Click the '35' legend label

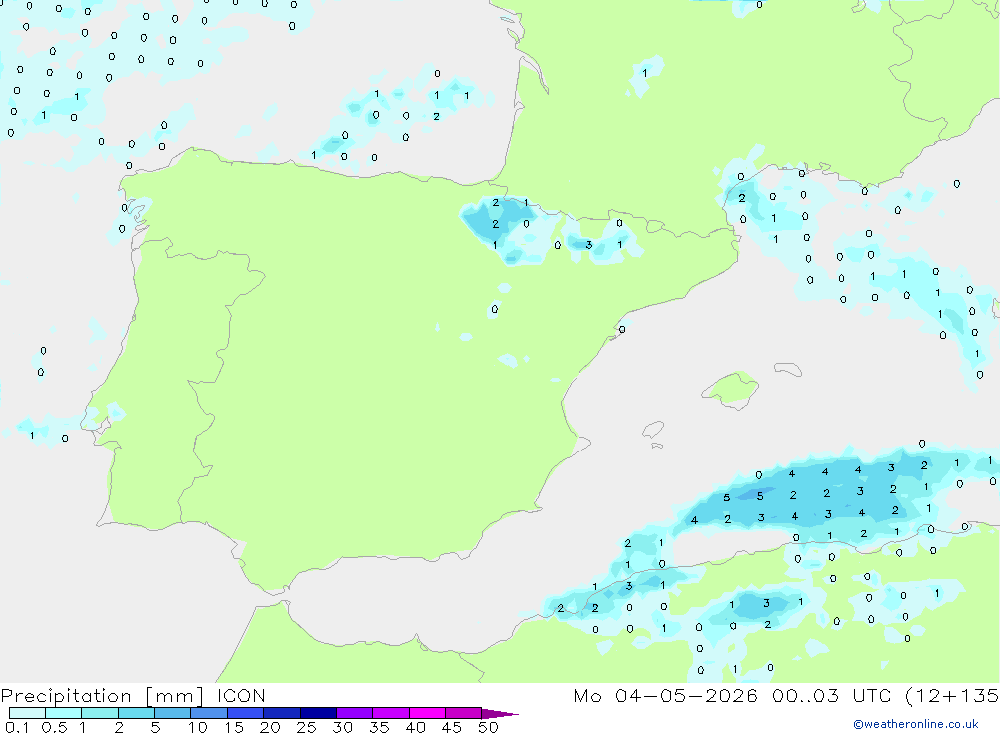379,727
